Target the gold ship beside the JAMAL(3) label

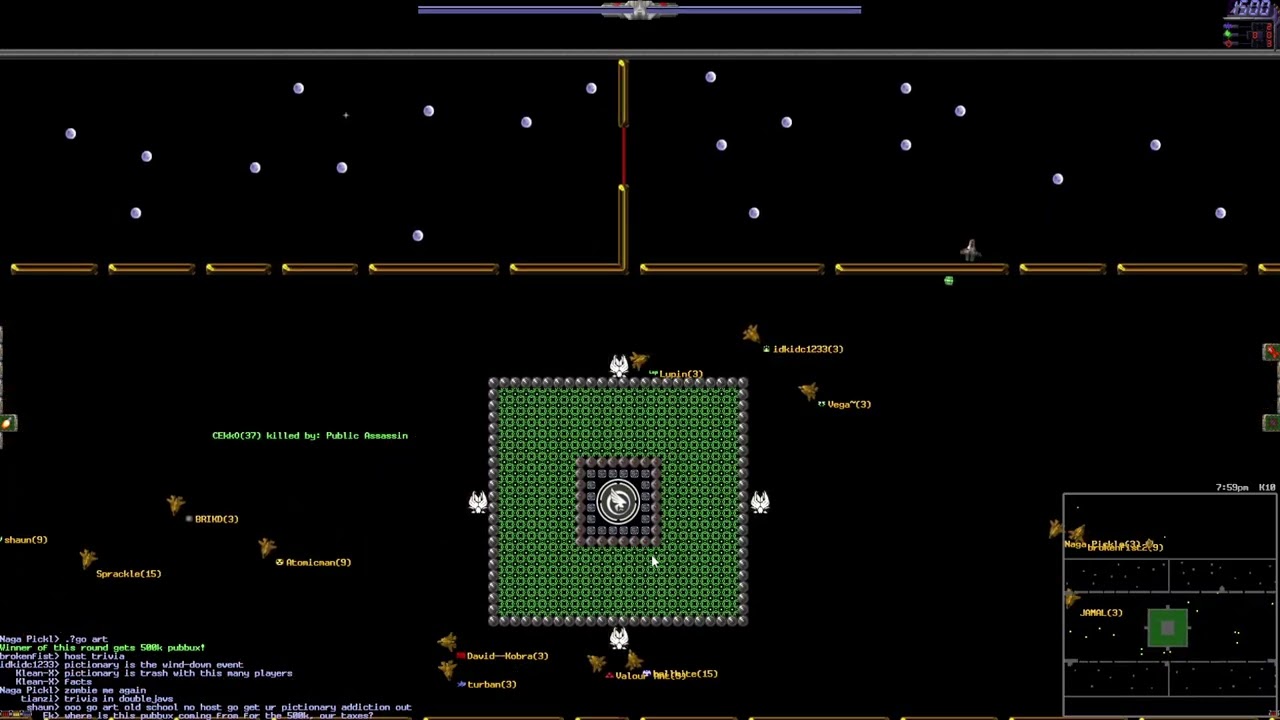tap(1072, 599)
